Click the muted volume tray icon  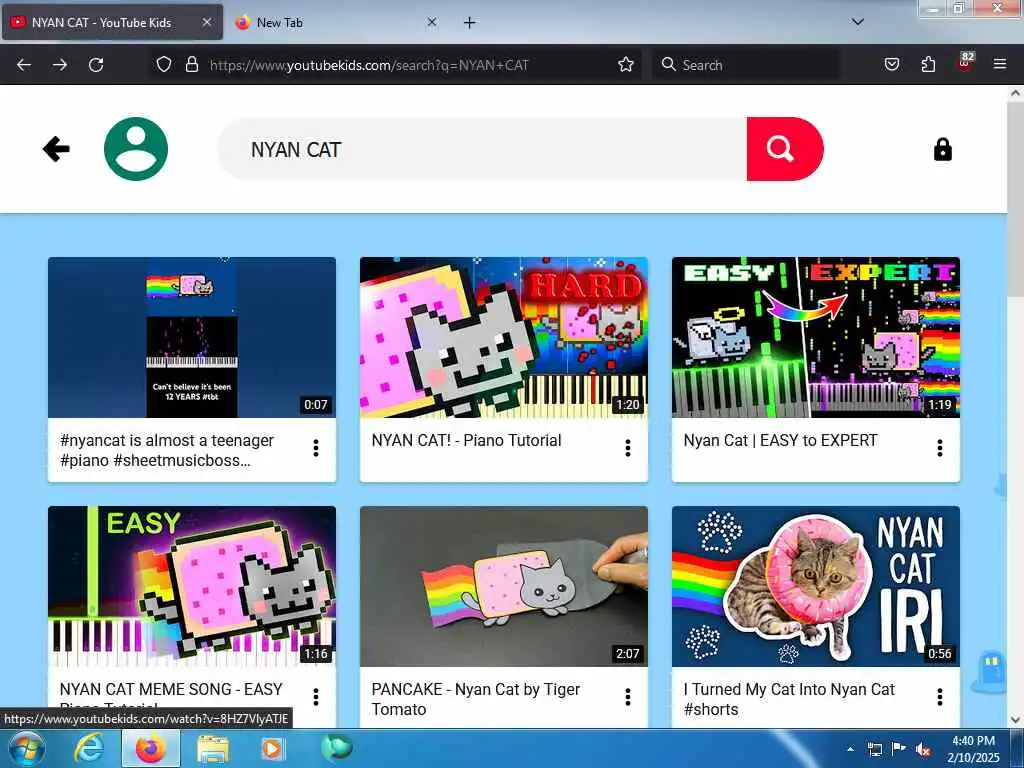point(923,750)
